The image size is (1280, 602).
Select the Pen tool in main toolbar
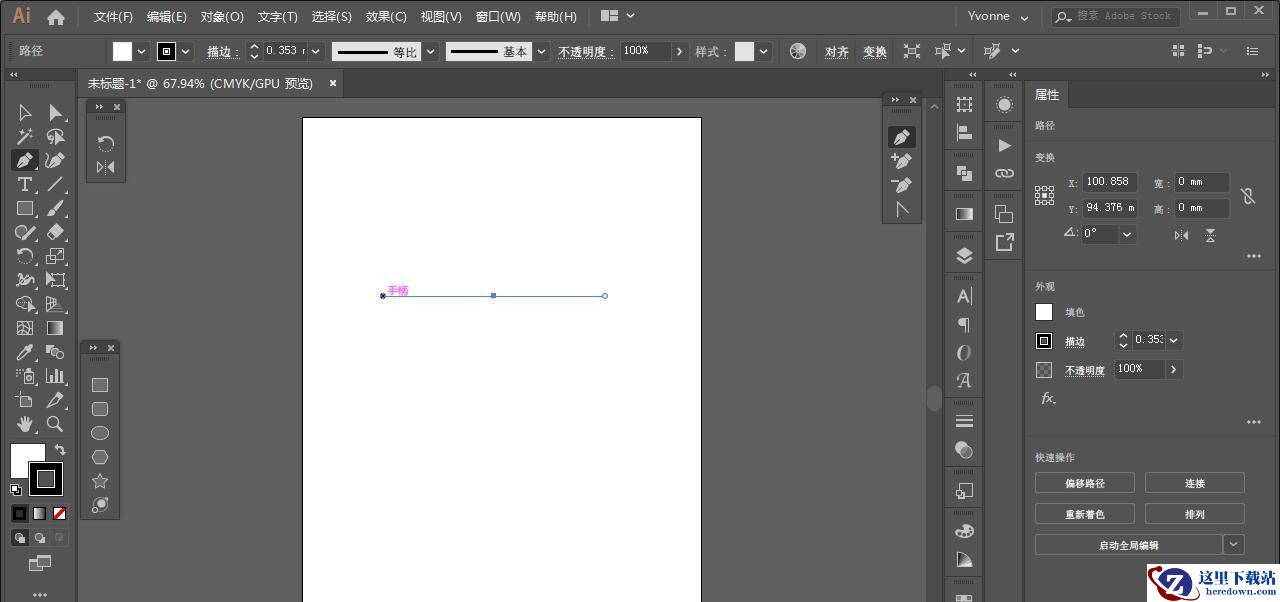[x=25, y=160]
